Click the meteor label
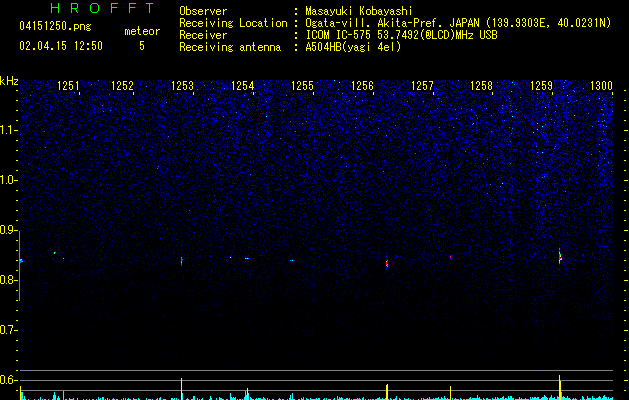This screenshot has height=400, width=629. pyautogui.click(x=142, y=31)
